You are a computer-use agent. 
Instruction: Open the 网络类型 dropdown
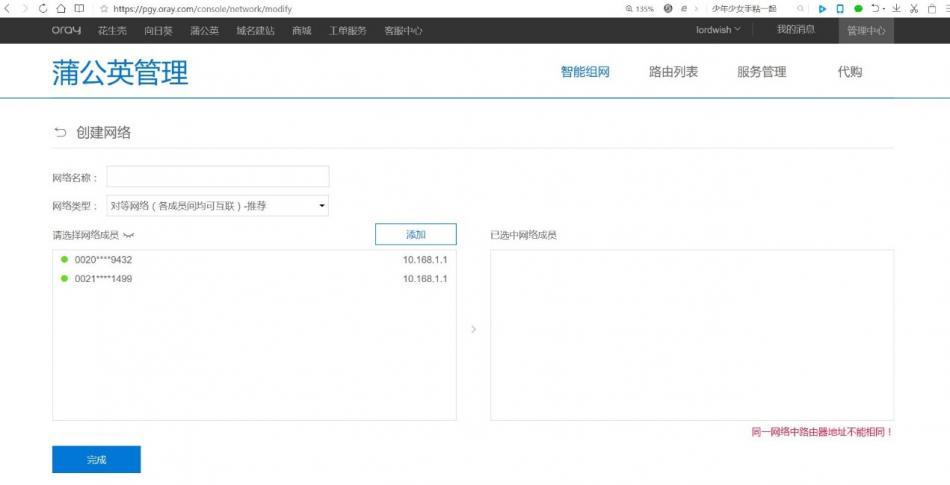(x=217, y=206)
